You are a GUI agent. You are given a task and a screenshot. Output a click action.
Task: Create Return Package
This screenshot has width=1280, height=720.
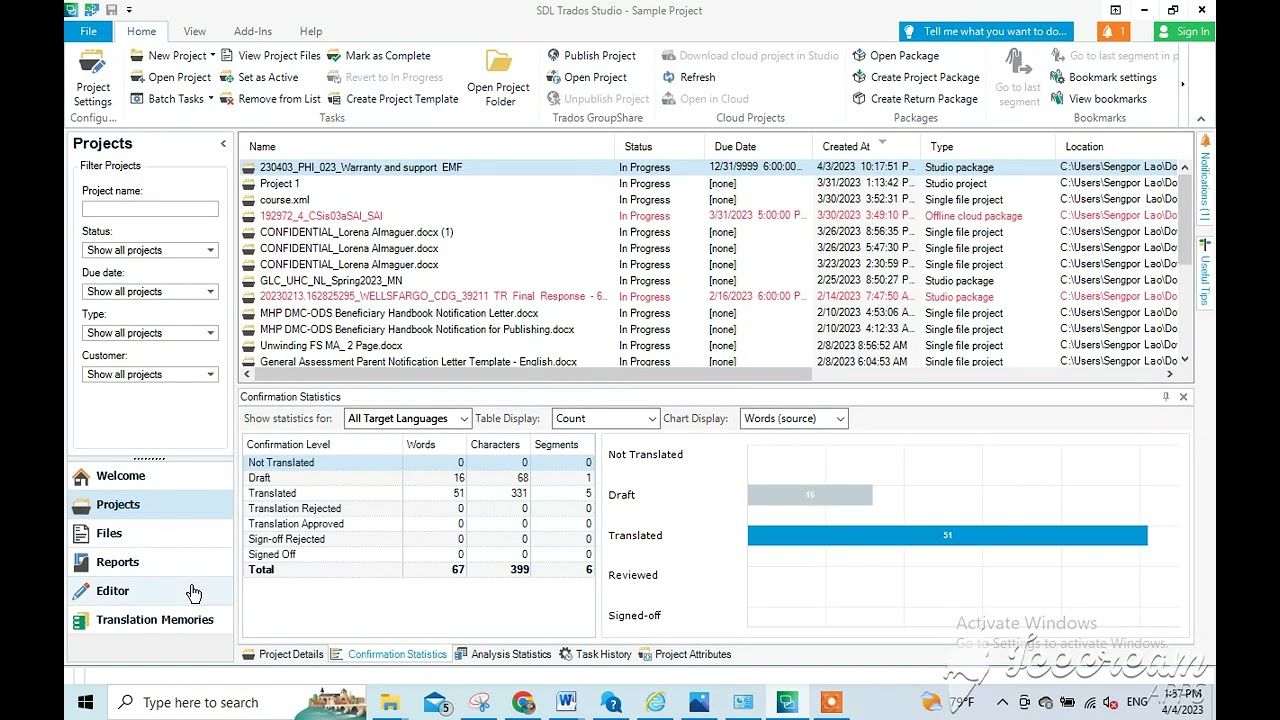tap(915, 99)
